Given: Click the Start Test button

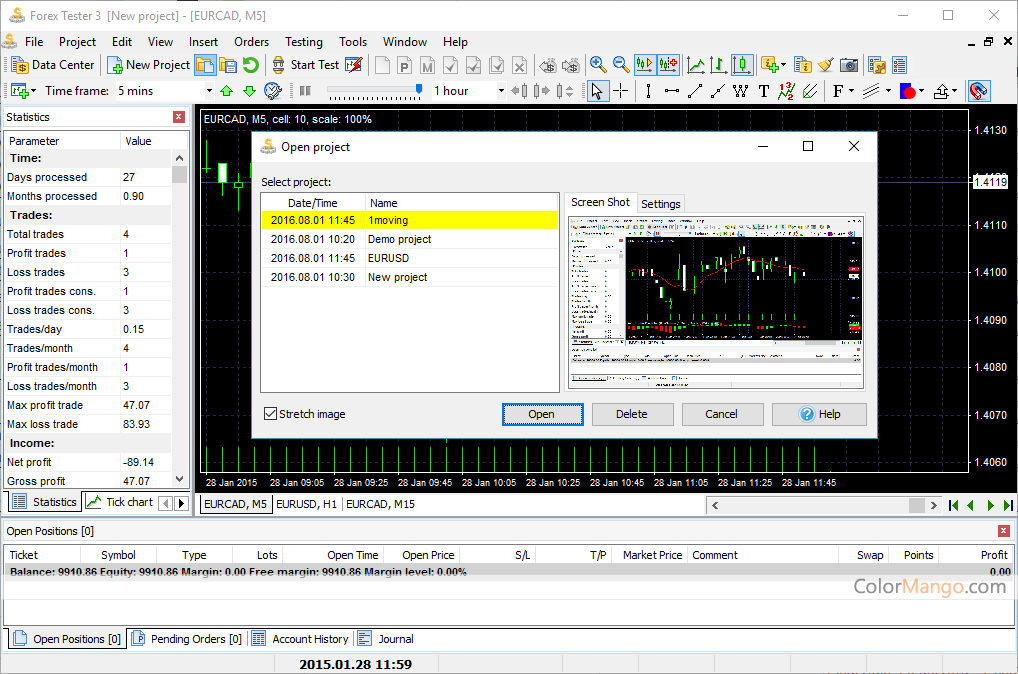Looking at the screenshot, I should pos(305,65).
